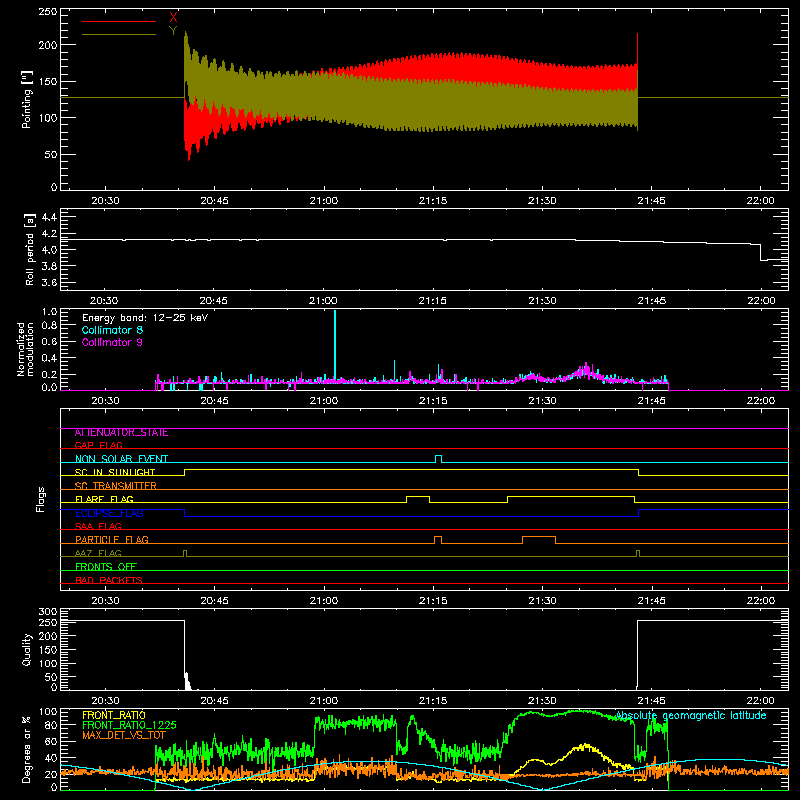The image size is (800, 800).
Task: Select the PARTICLE_FLAG label
Action: tap(112, 540)
